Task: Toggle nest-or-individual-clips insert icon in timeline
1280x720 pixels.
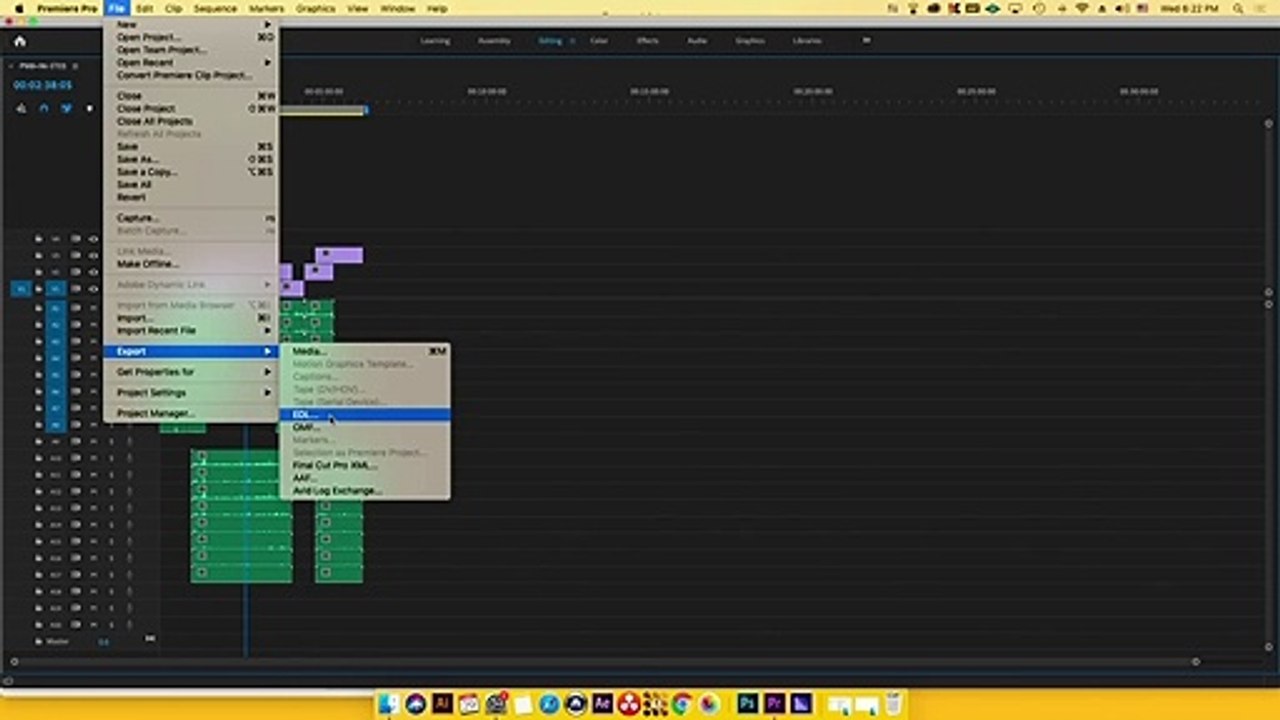Action: coord(20,108)
